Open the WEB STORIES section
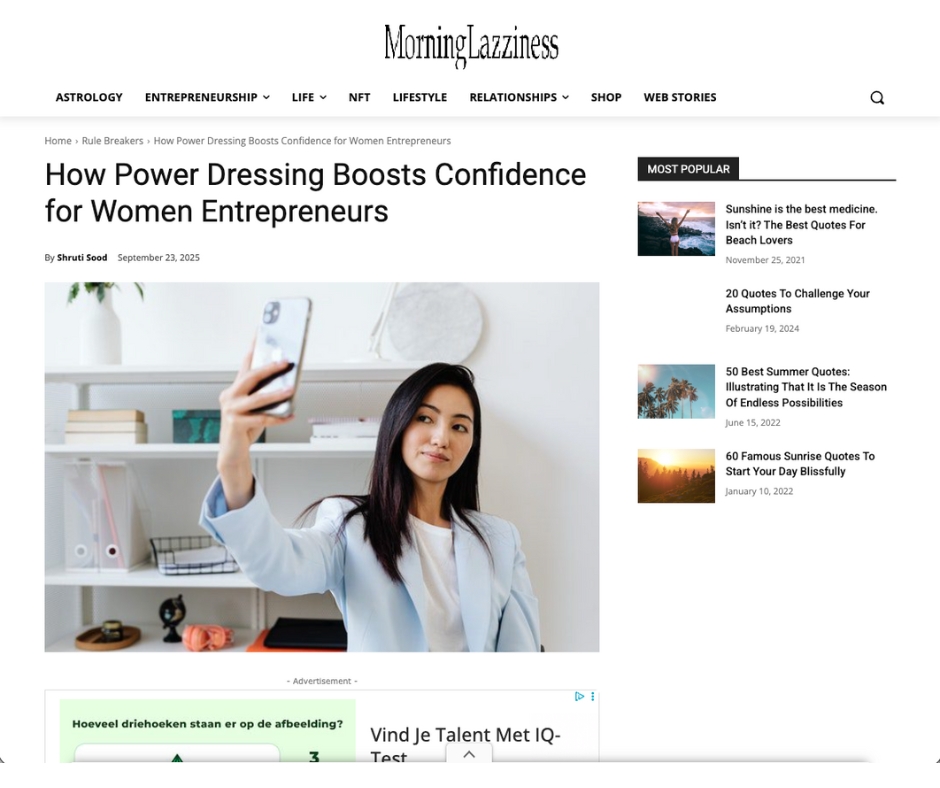 click(x=680, y=97)
